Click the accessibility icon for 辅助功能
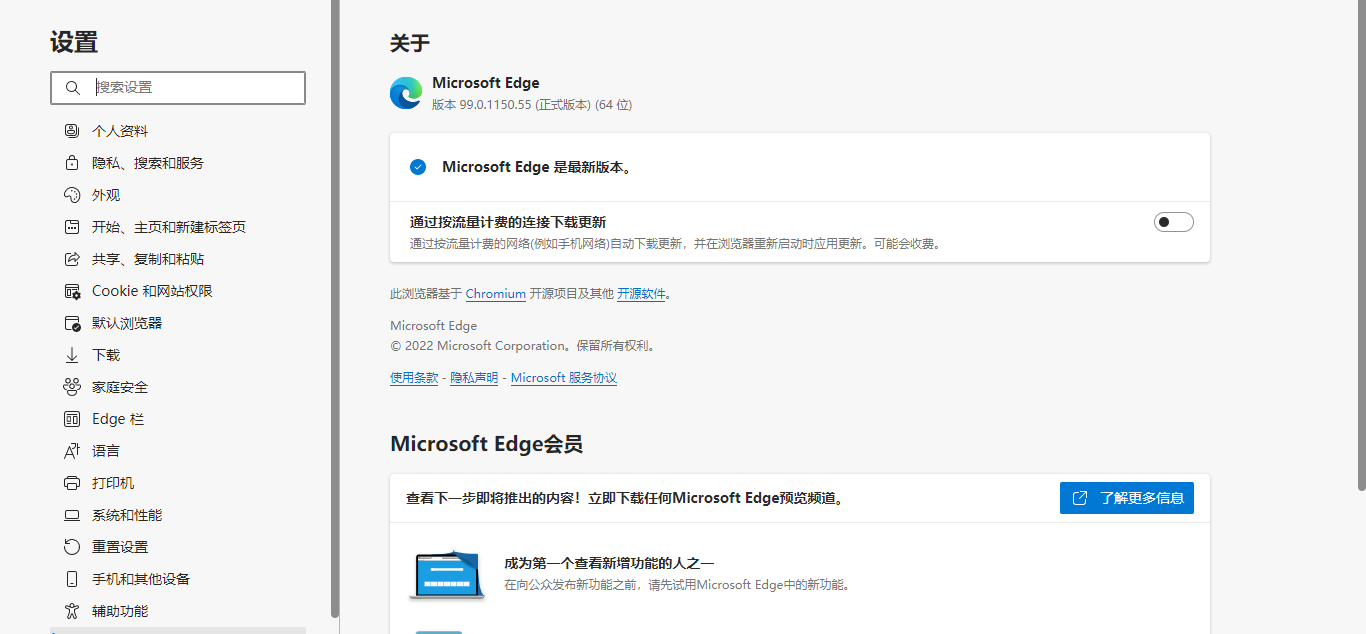This screenshot has width=1366, height=634. coord(72,611)
